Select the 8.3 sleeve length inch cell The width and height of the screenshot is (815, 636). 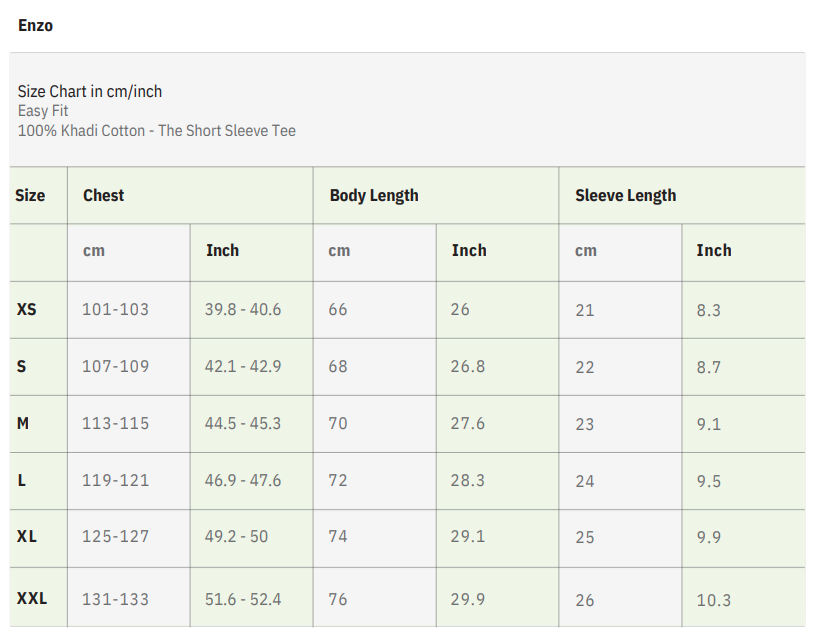pos(709,310)
